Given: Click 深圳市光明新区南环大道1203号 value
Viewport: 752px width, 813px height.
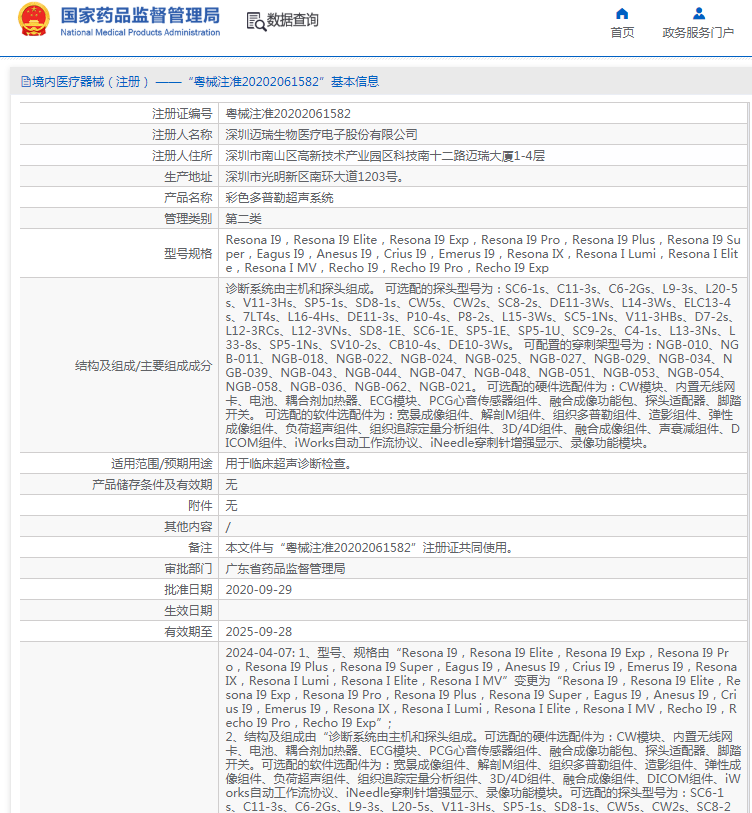Looking at the screenshot, I should [x=314, y=177].
